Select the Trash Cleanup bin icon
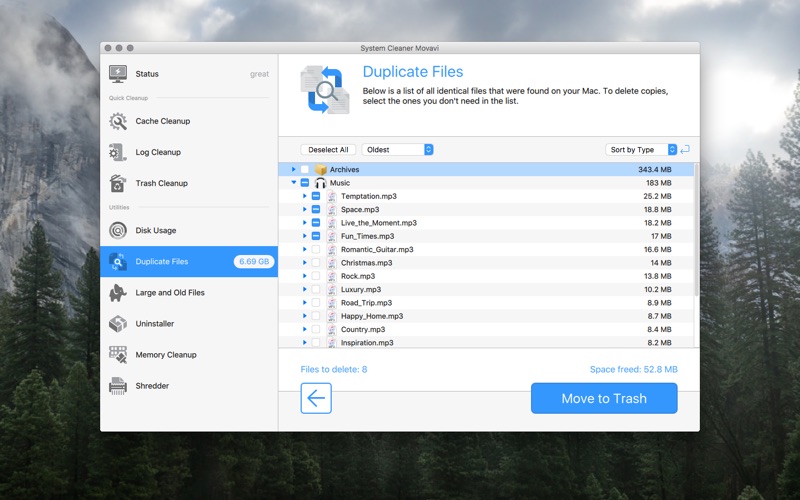This screenshot has width=800, height=500. pos(118,183)
